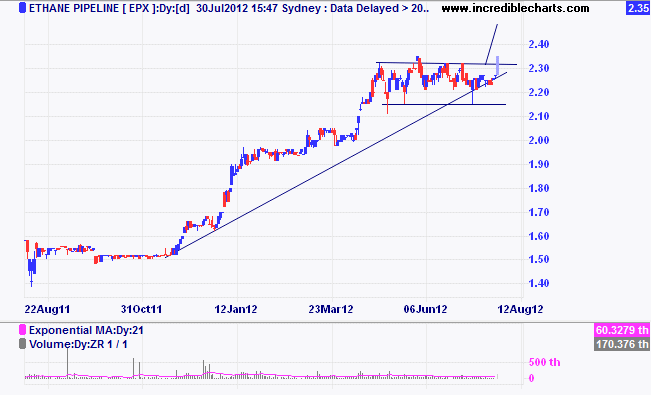Screen dimensions: 651x395
Task: Click the blue ETHANE PIPELINE legend marker
Action: tap(23, 8)
